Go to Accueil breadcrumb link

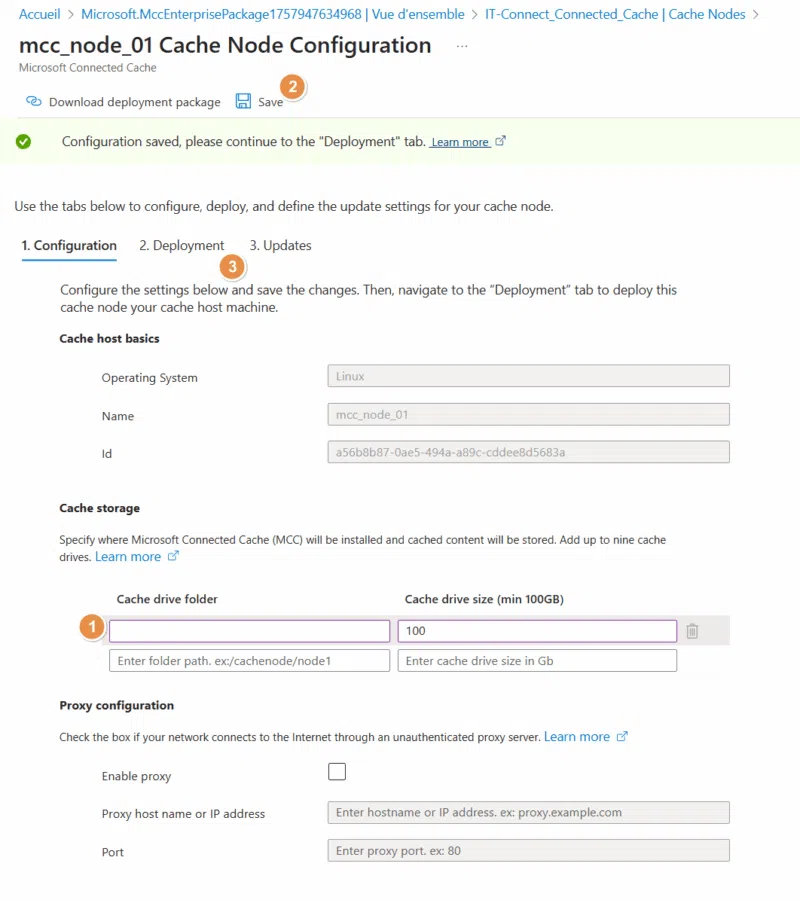click(39, 15)
